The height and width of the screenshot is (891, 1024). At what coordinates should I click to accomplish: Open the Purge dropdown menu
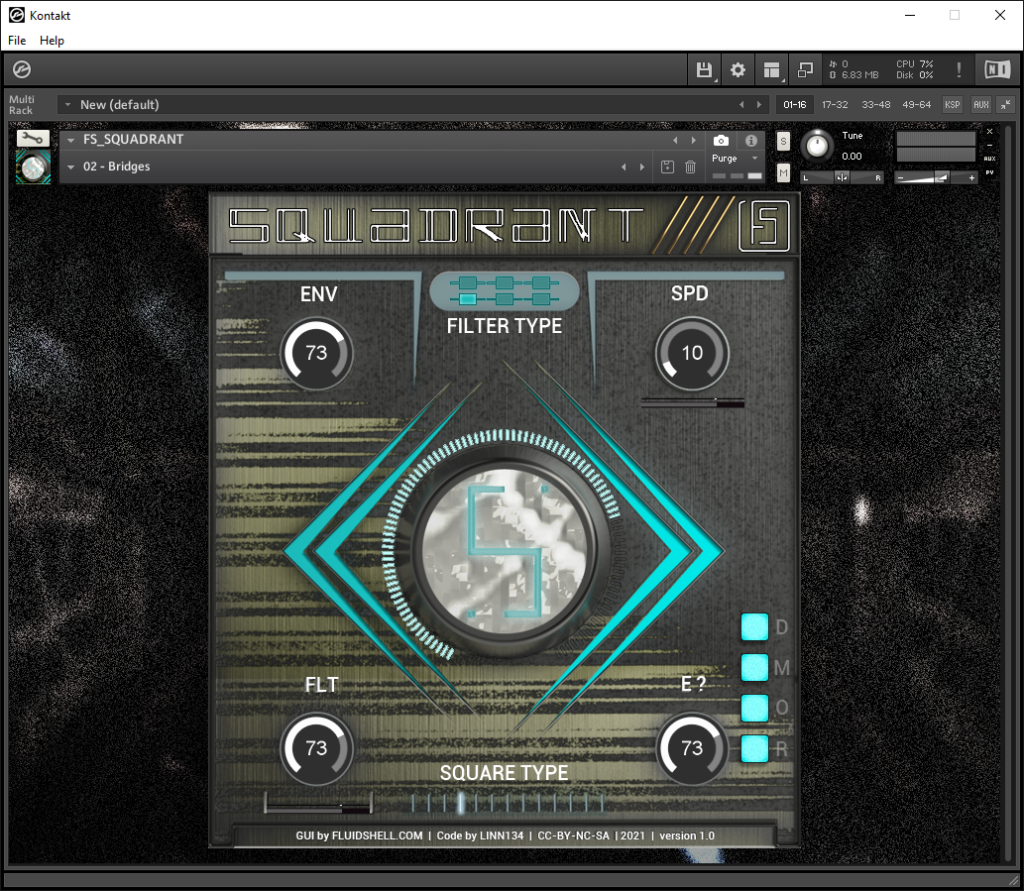(755, 158)
